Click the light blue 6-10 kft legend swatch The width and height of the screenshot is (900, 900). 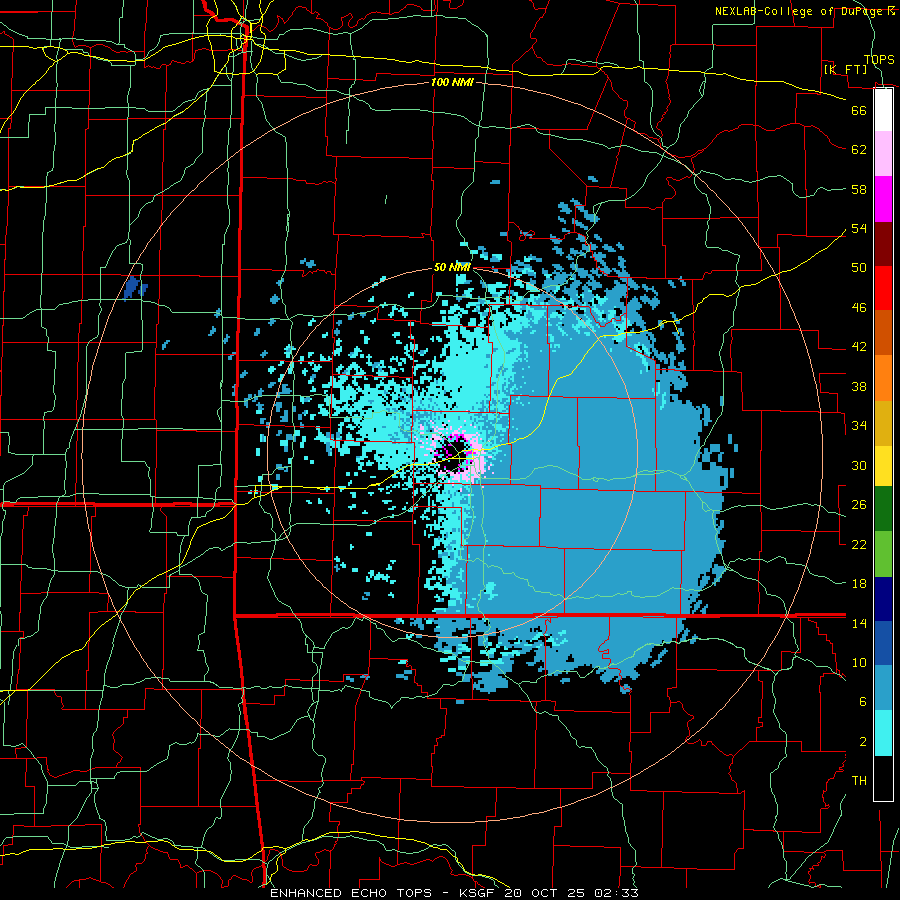883,688
